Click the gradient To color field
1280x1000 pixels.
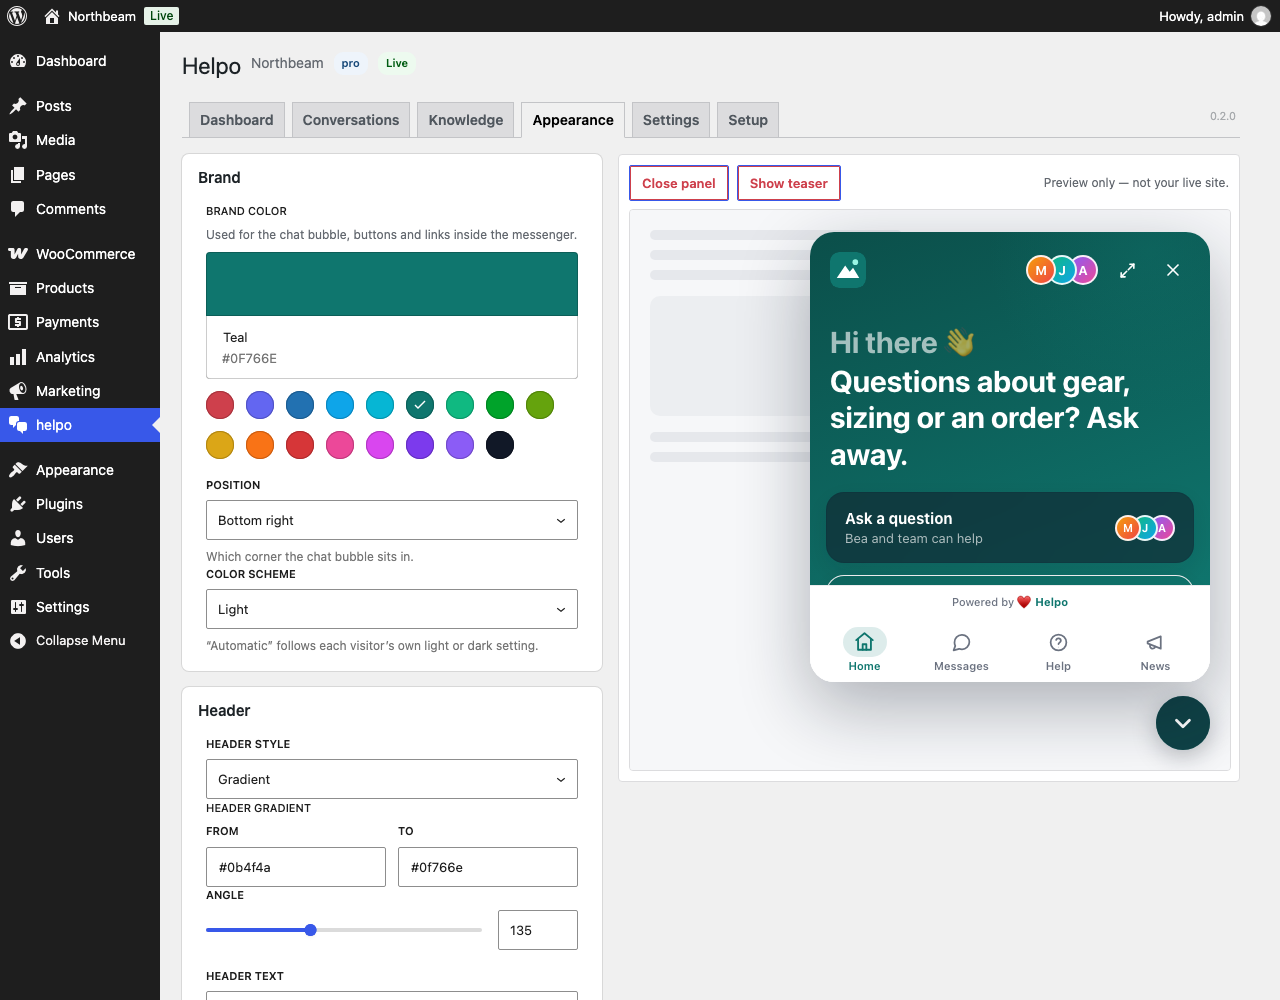click(x=488, y=867)
